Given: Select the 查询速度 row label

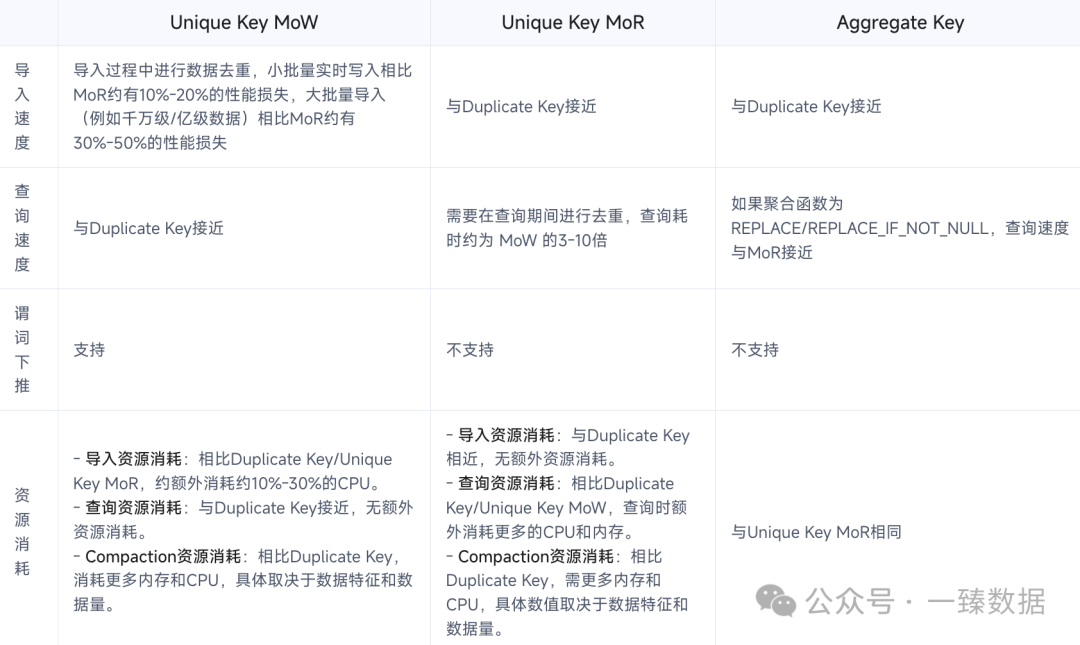Looking at the screenshot, I should [x=22, y=228].
